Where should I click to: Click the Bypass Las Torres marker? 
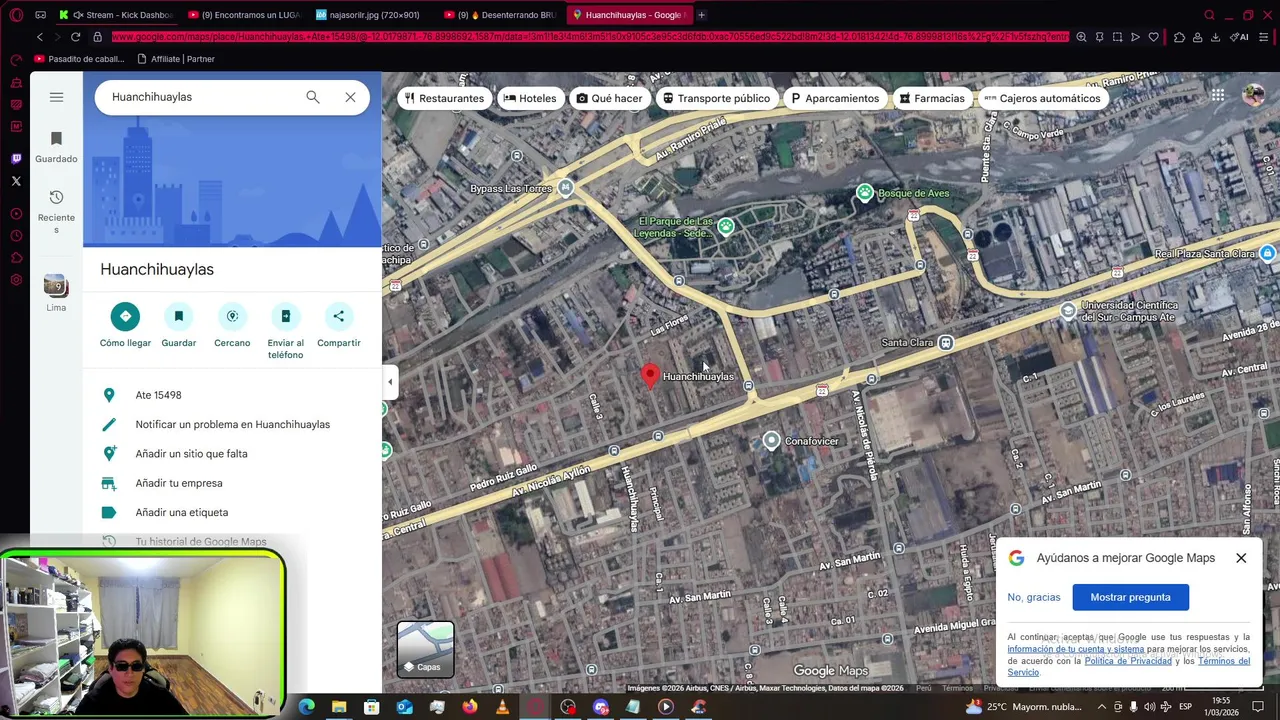click(x=566, y=188)
